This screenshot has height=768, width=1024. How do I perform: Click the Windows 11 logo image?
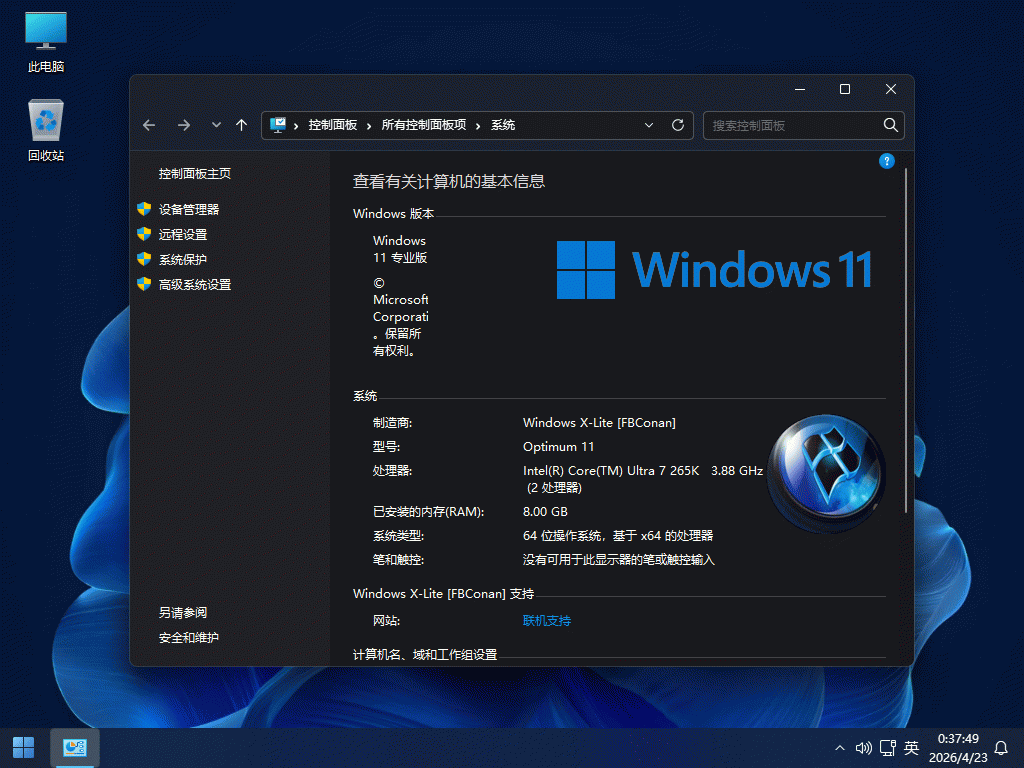tap(714, 270)
